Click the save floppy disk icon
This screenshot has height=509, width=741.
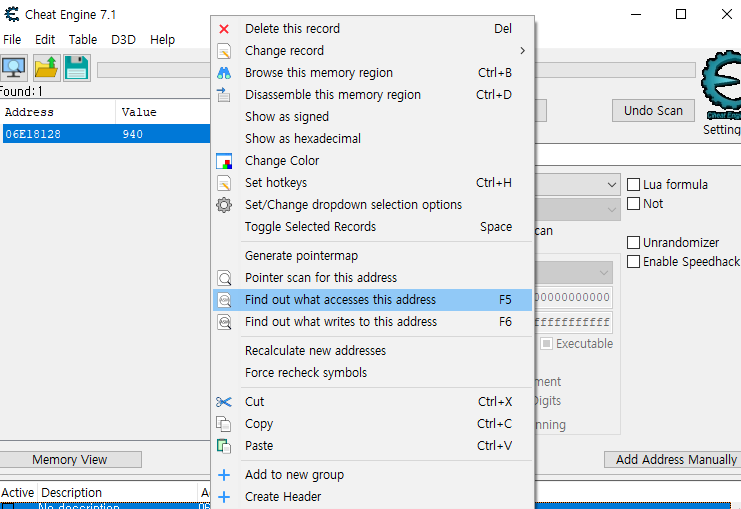tap(77, 68)
